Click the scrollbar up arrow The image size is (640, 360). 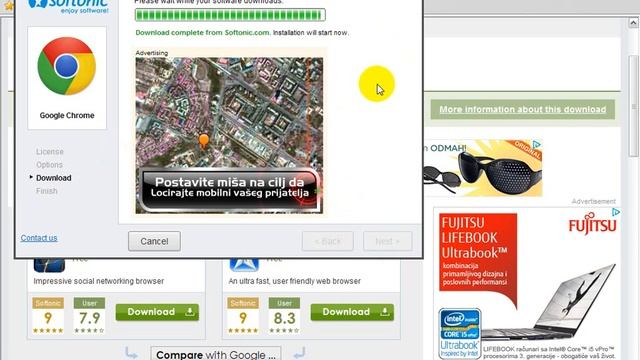pyautogui.click(x=633, y=23)
